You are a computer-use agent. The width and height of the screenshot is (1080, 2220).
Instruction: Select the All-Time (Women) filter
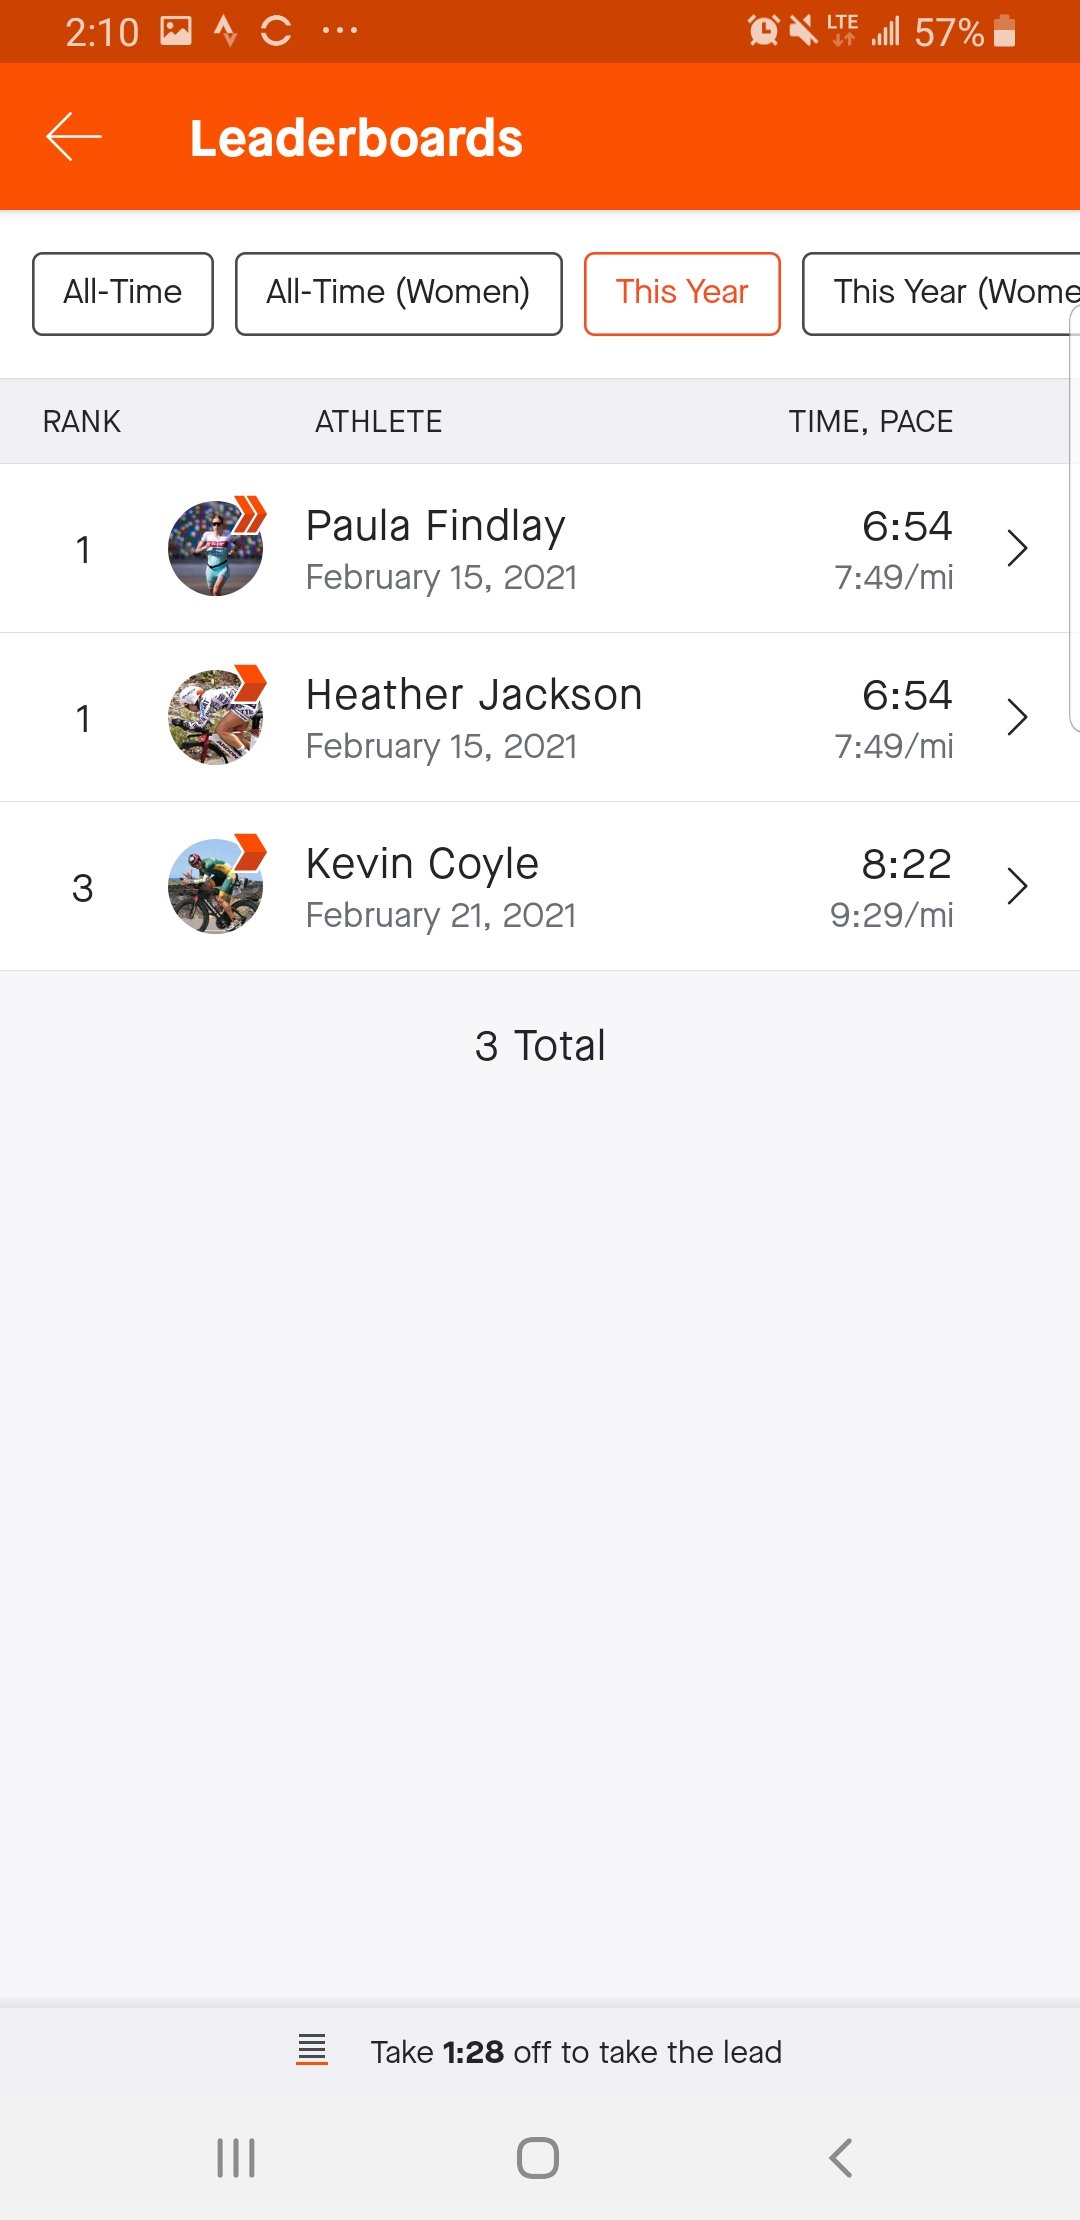[x=398, y=293]
